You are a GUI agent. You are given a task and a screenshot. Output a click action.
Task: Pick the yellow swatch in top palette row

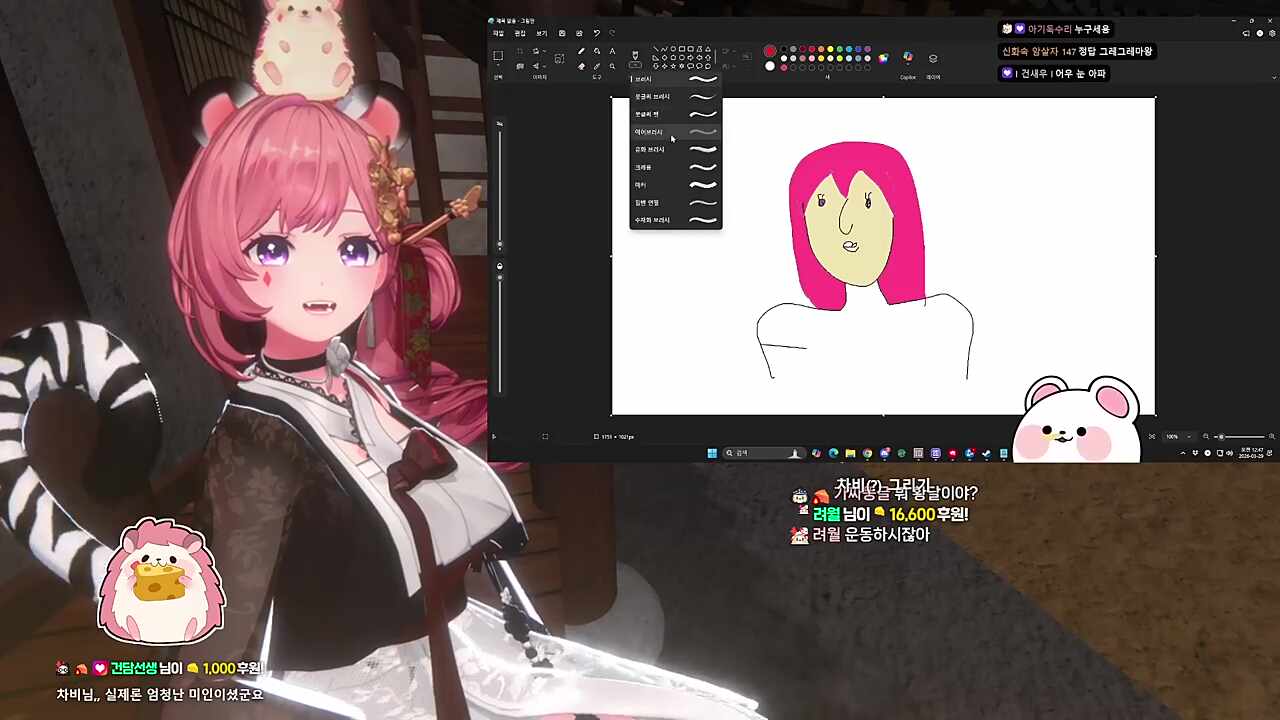click(x=830, y=49)
